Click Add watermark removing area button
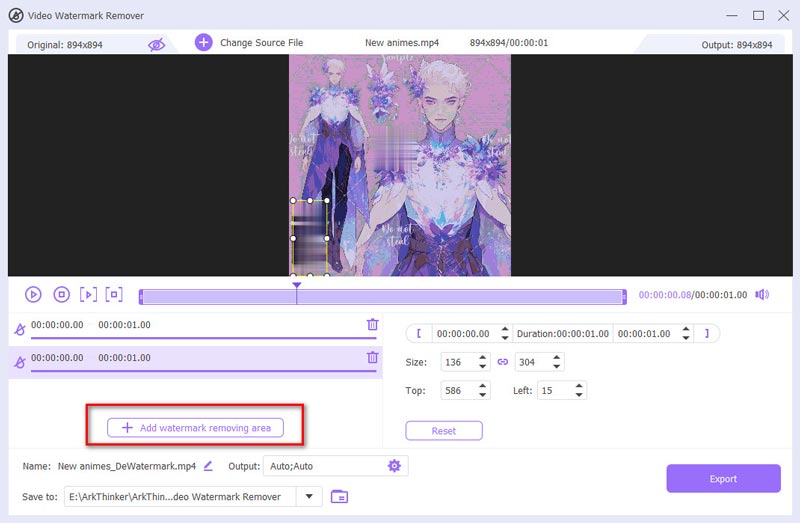Screen dimensions: 800x523 click(195, 428)
